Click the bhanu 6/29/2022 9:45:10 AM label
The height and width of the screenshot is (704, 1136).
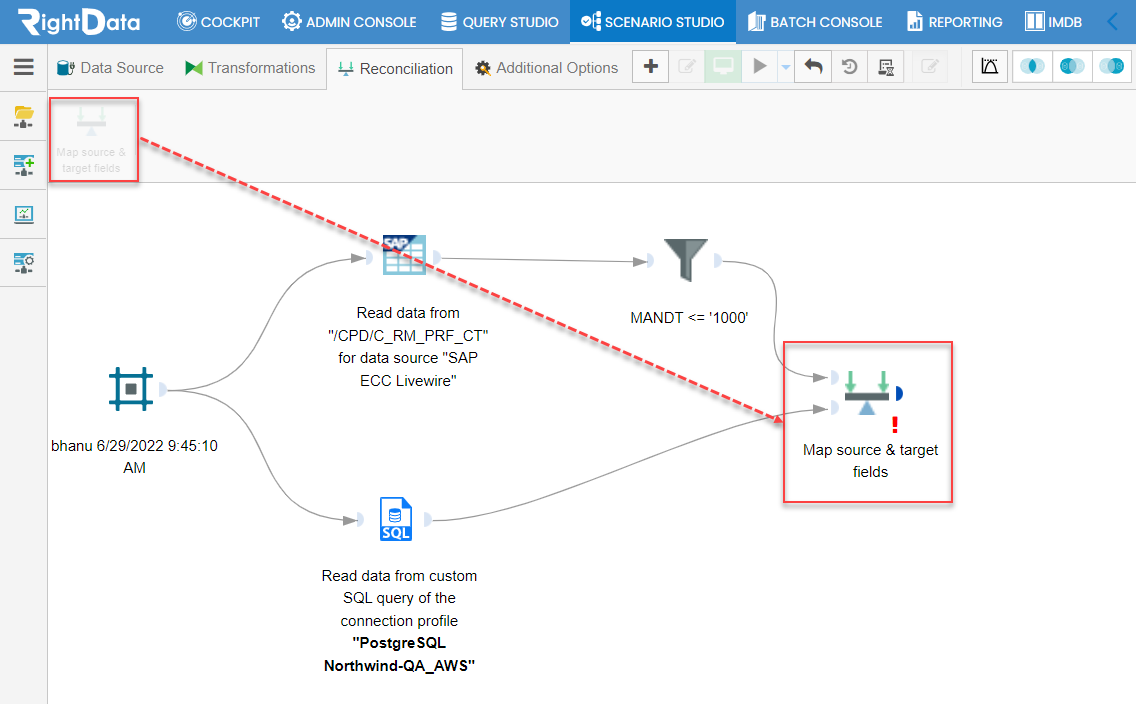(x=134, y=456)
